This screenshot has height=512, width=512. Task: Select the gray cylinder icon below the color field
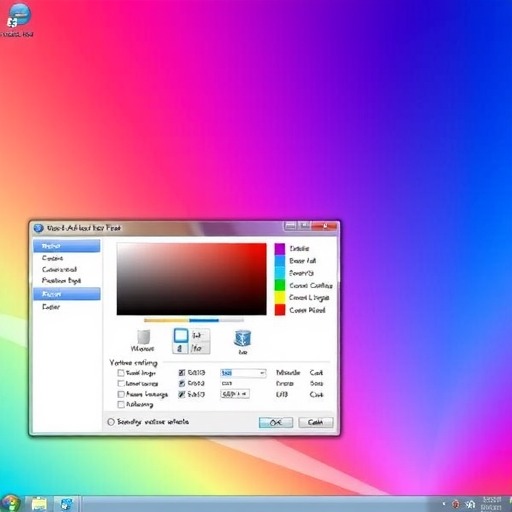click(143, 337)
